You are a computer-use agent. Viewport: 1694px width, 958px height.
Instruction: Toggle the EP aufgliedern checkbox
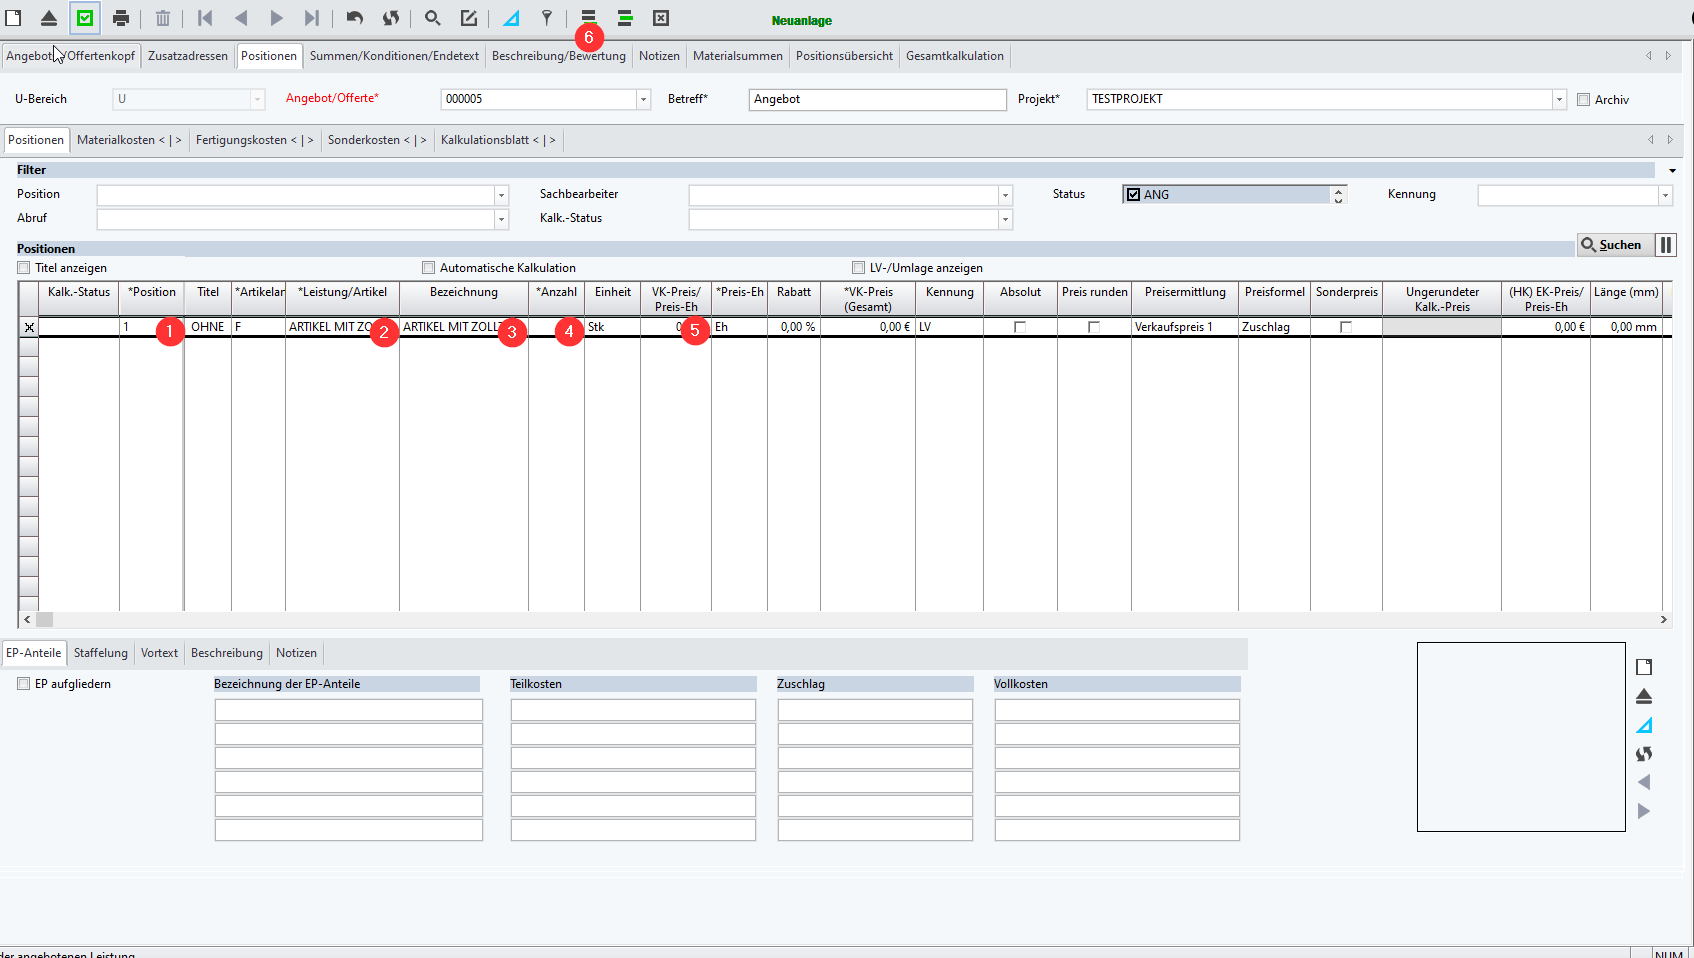click(24, 684)
